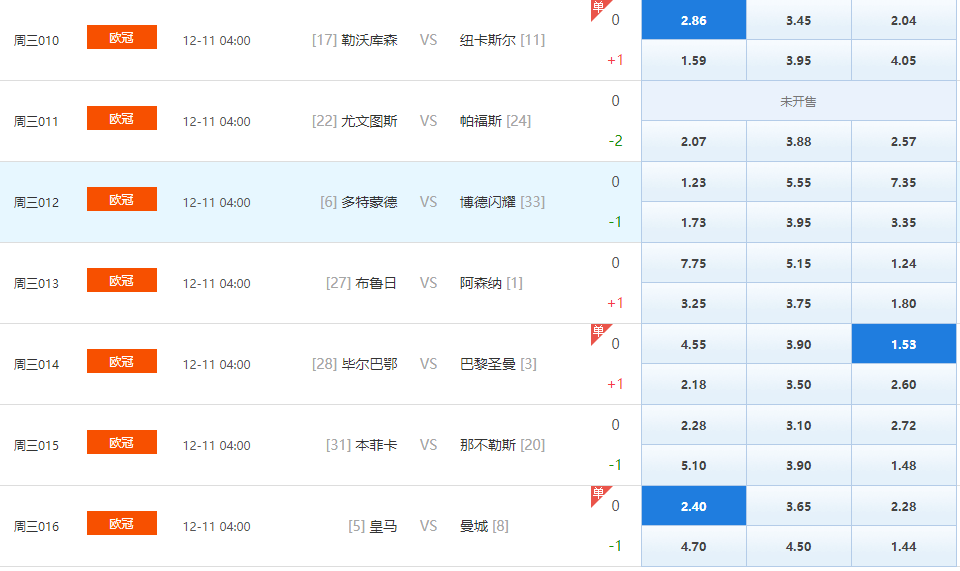
Task: Open team page for 那不勒斯
Action: [487, 445]
